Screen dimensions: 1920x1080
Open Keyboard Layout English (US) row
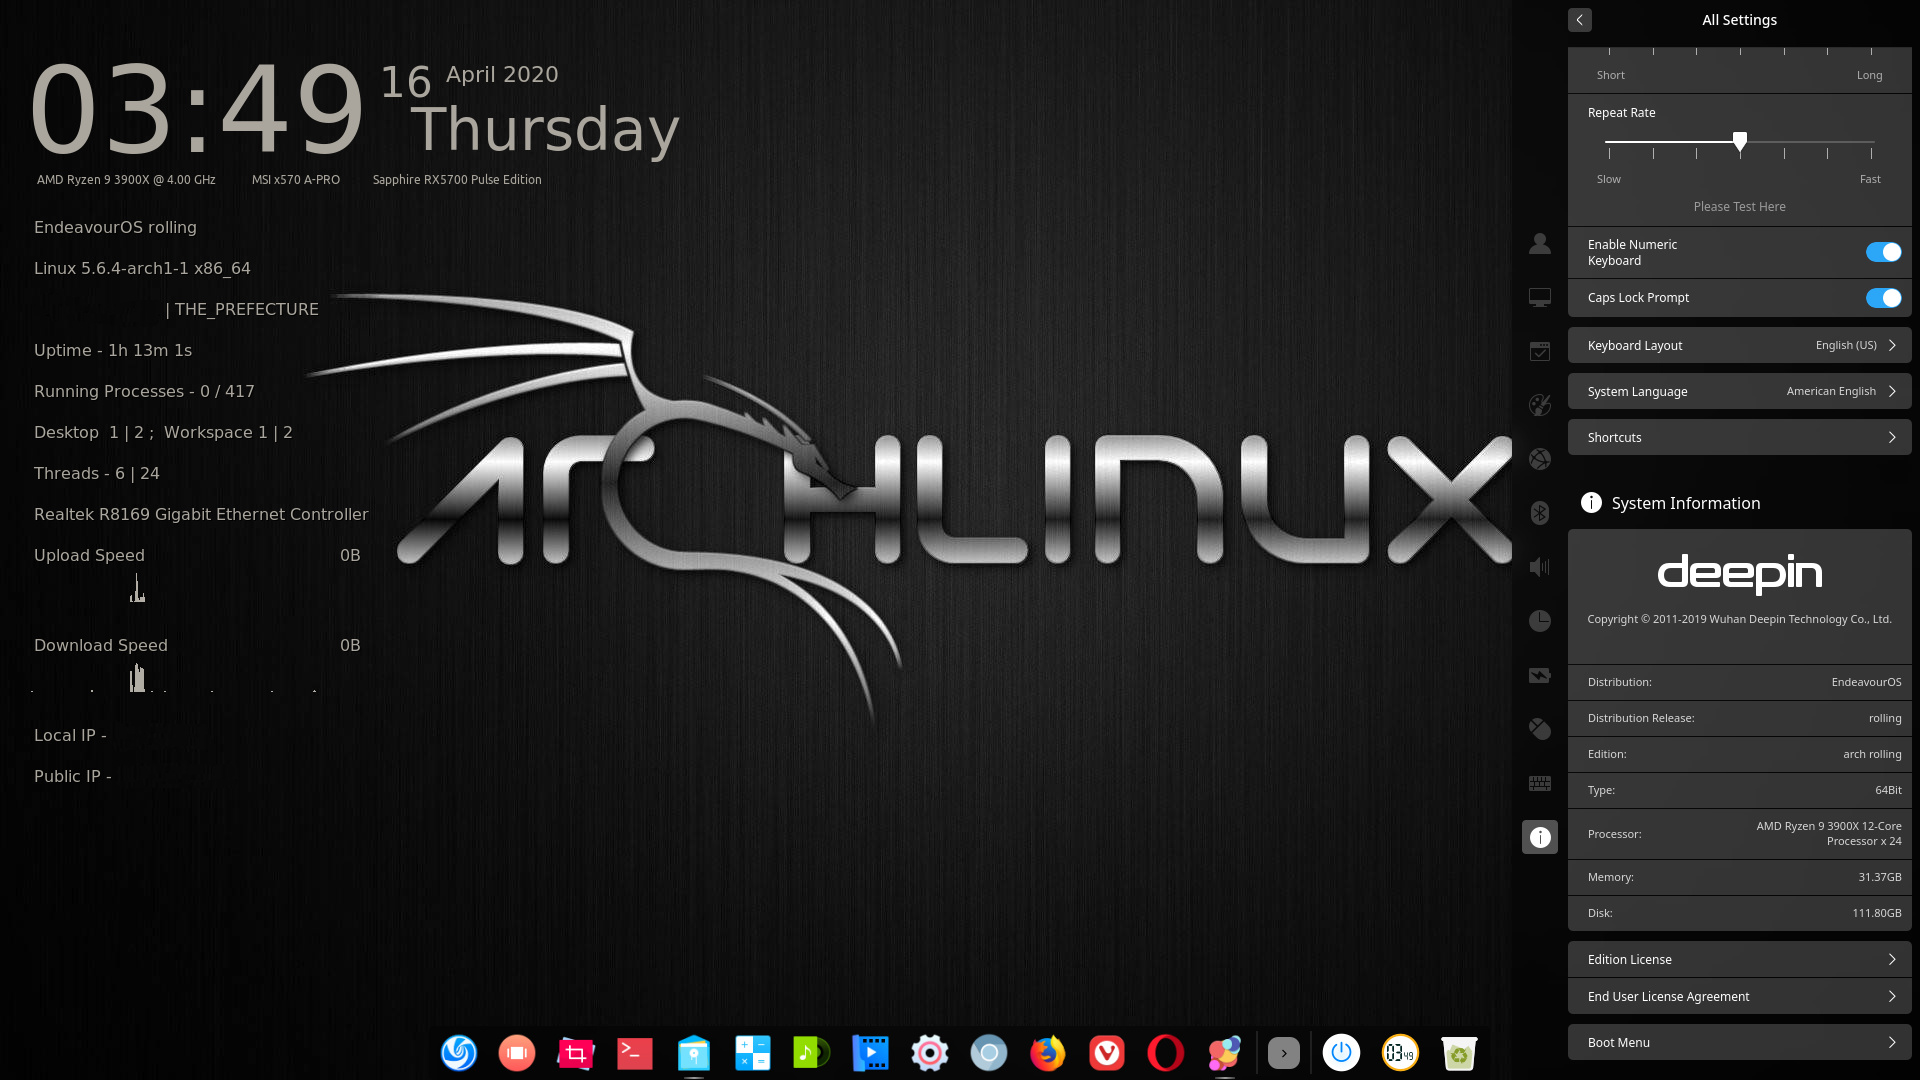[1739, 345]
